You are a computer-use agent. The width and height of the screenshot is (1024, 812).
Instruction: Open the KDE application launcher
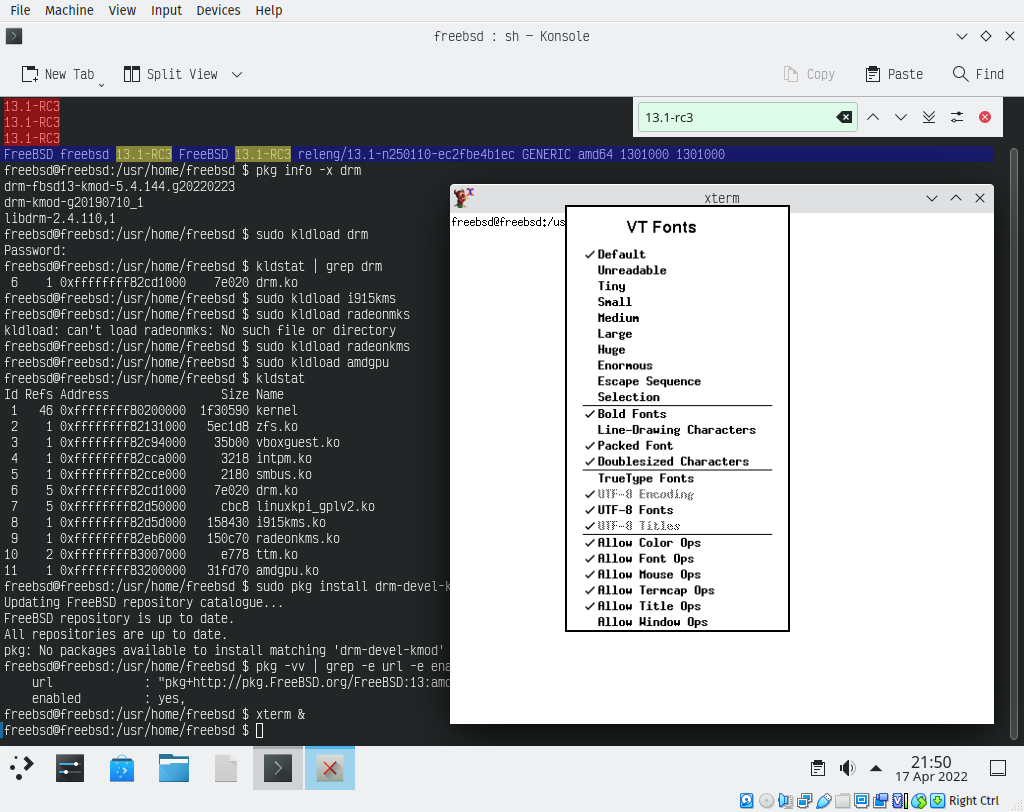(22, 768)
